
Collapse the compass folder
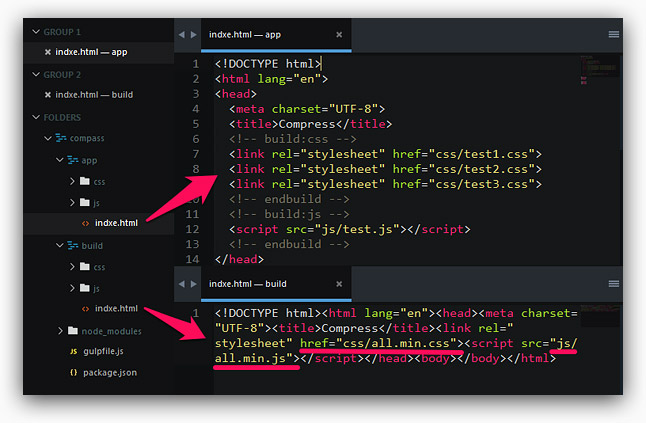tap(47, 138)
